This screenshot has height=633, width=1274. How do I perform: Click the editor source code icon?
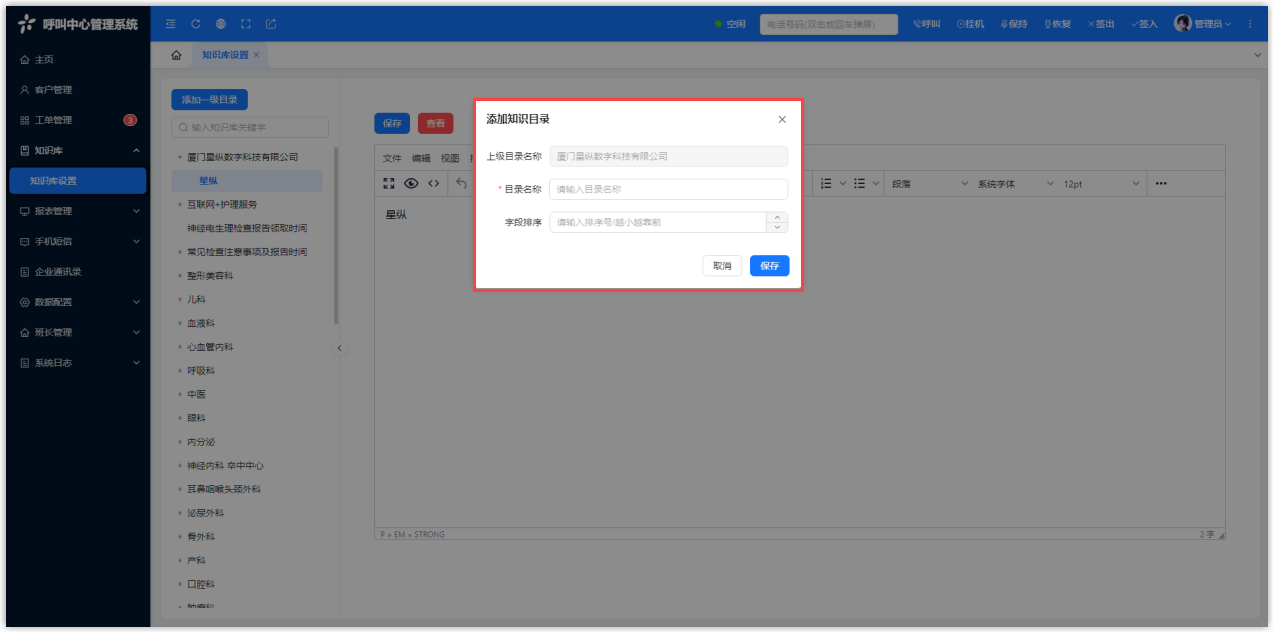coord(433,183)
